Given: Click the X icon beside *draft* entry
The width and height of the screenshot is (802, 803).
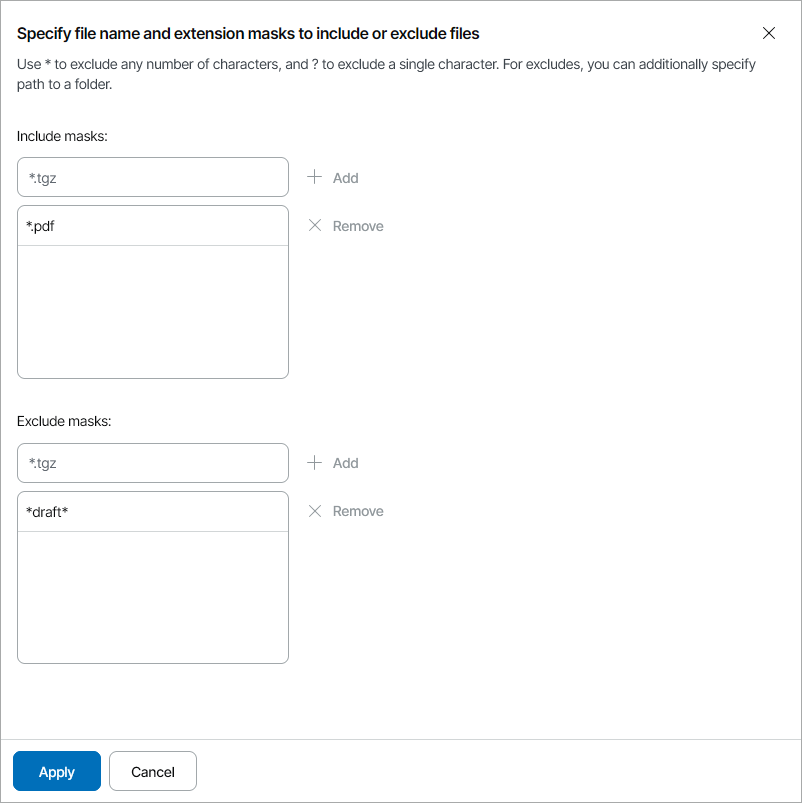Looking at the screenshot, I should [315, 511].
